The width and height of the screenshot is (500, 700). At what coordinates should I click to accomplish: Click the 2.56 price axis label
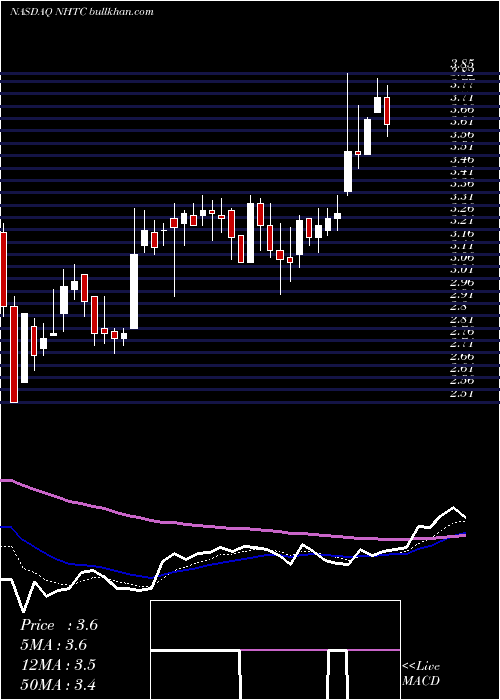coord(462,381)
